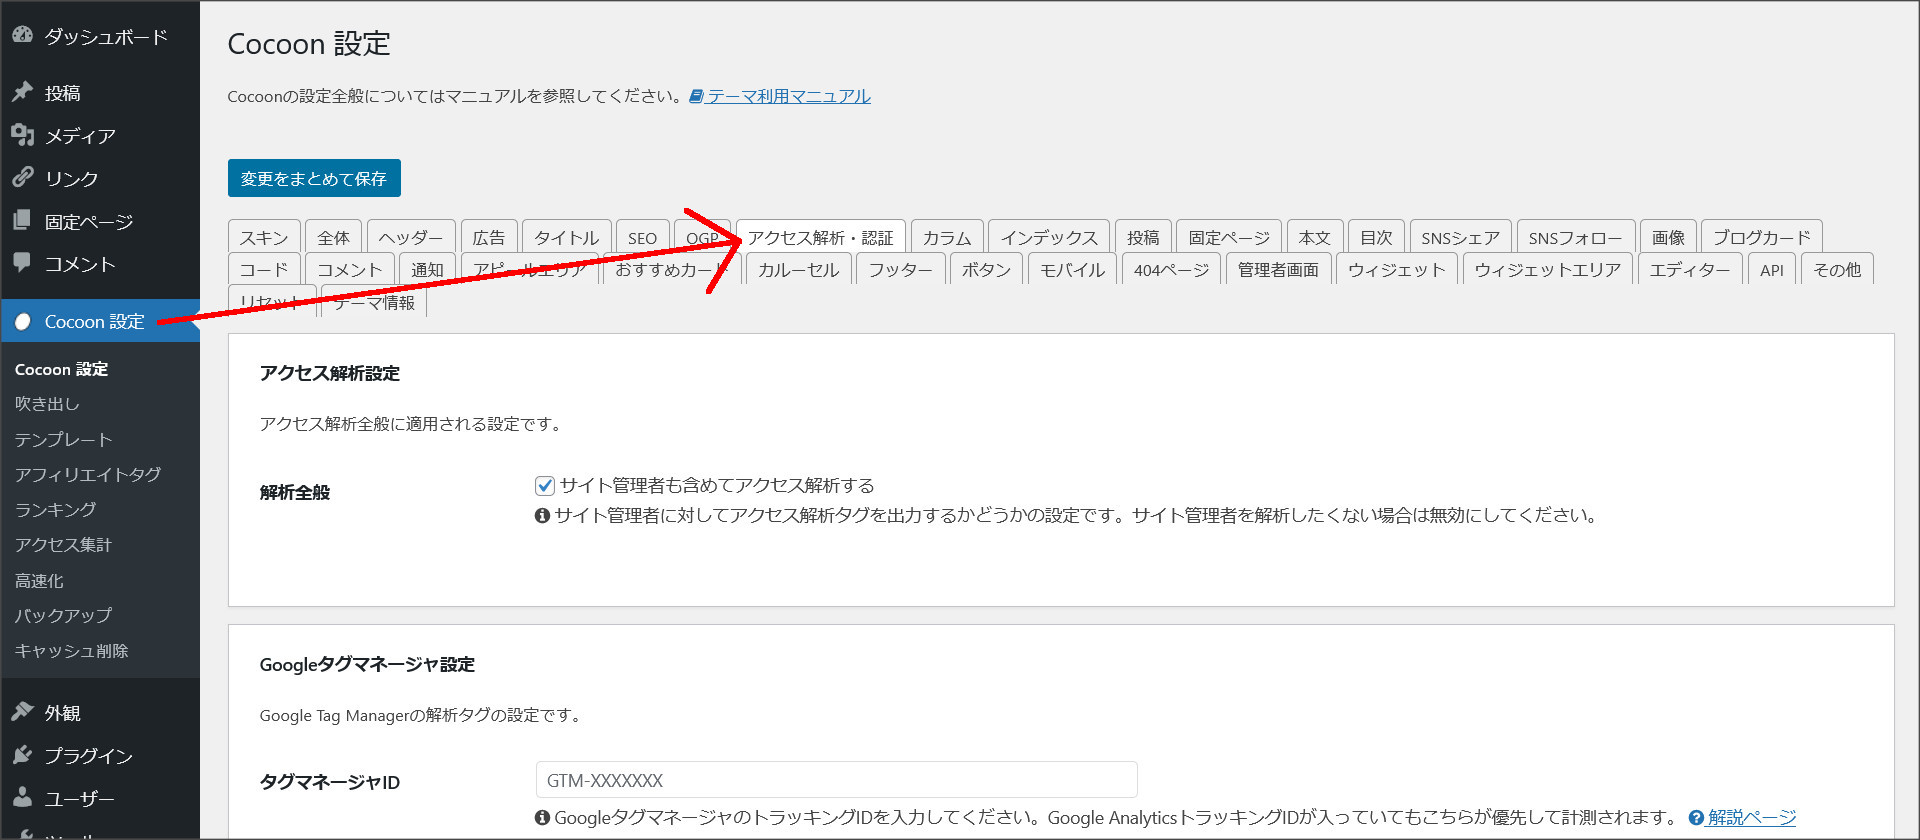Click the chain link icon (リンク)
Viewport: 1920px width, 840px height.
point(22,177)
